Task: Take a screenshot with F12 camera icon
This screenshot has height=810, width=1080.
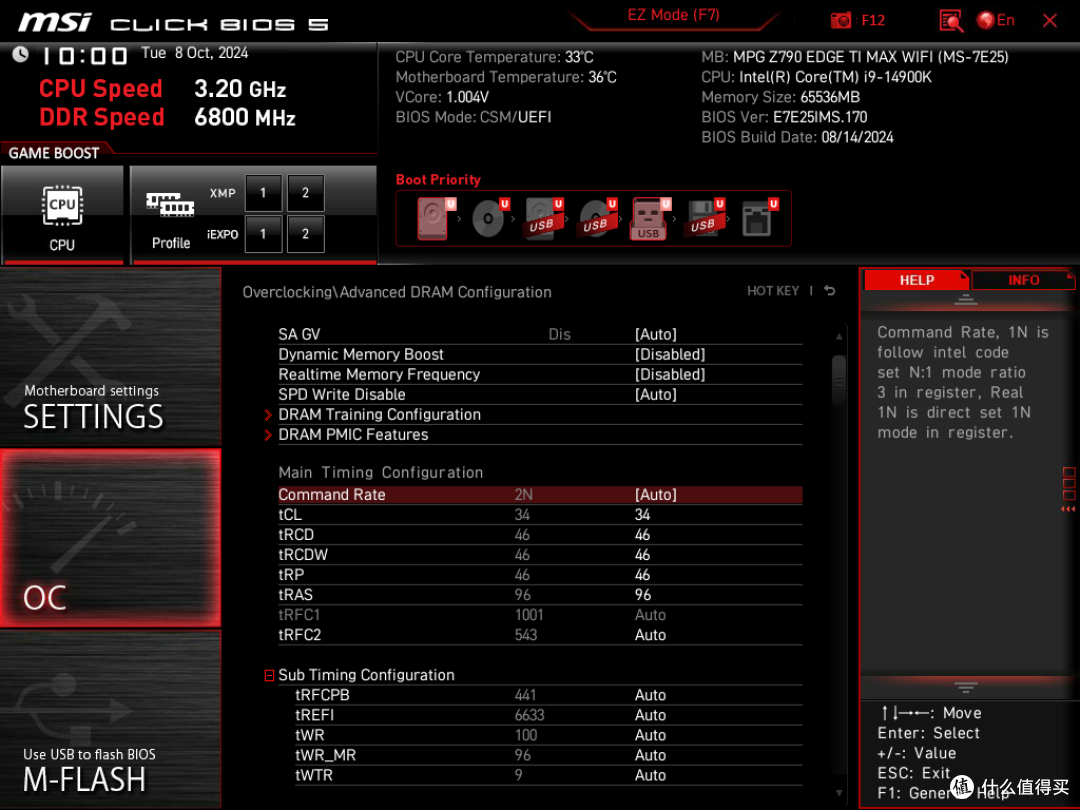Action: 840,20
